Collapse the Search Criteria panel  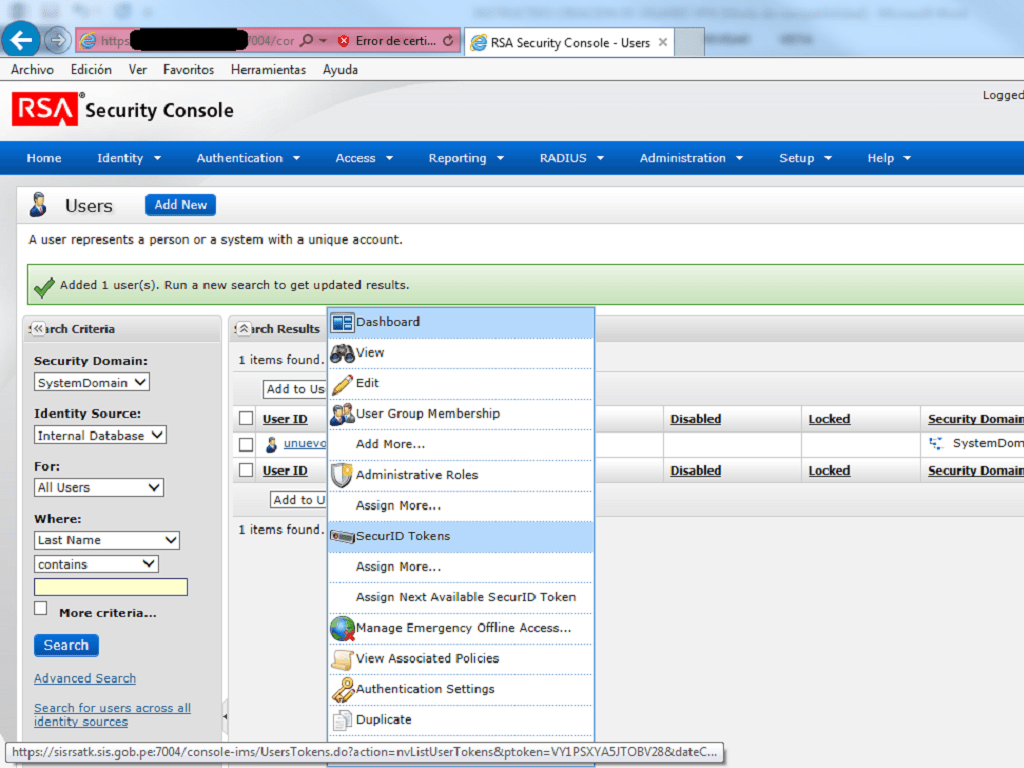[x=38, y=329]
